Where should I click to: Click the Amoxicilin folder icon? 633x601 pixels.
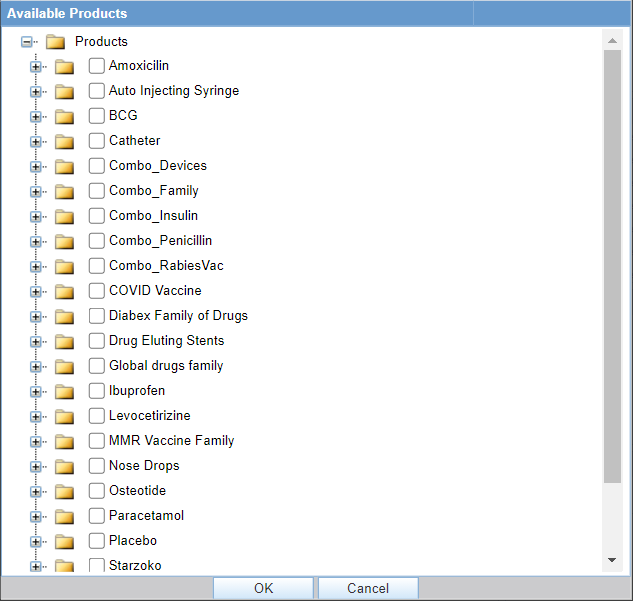tap(64, 67)
